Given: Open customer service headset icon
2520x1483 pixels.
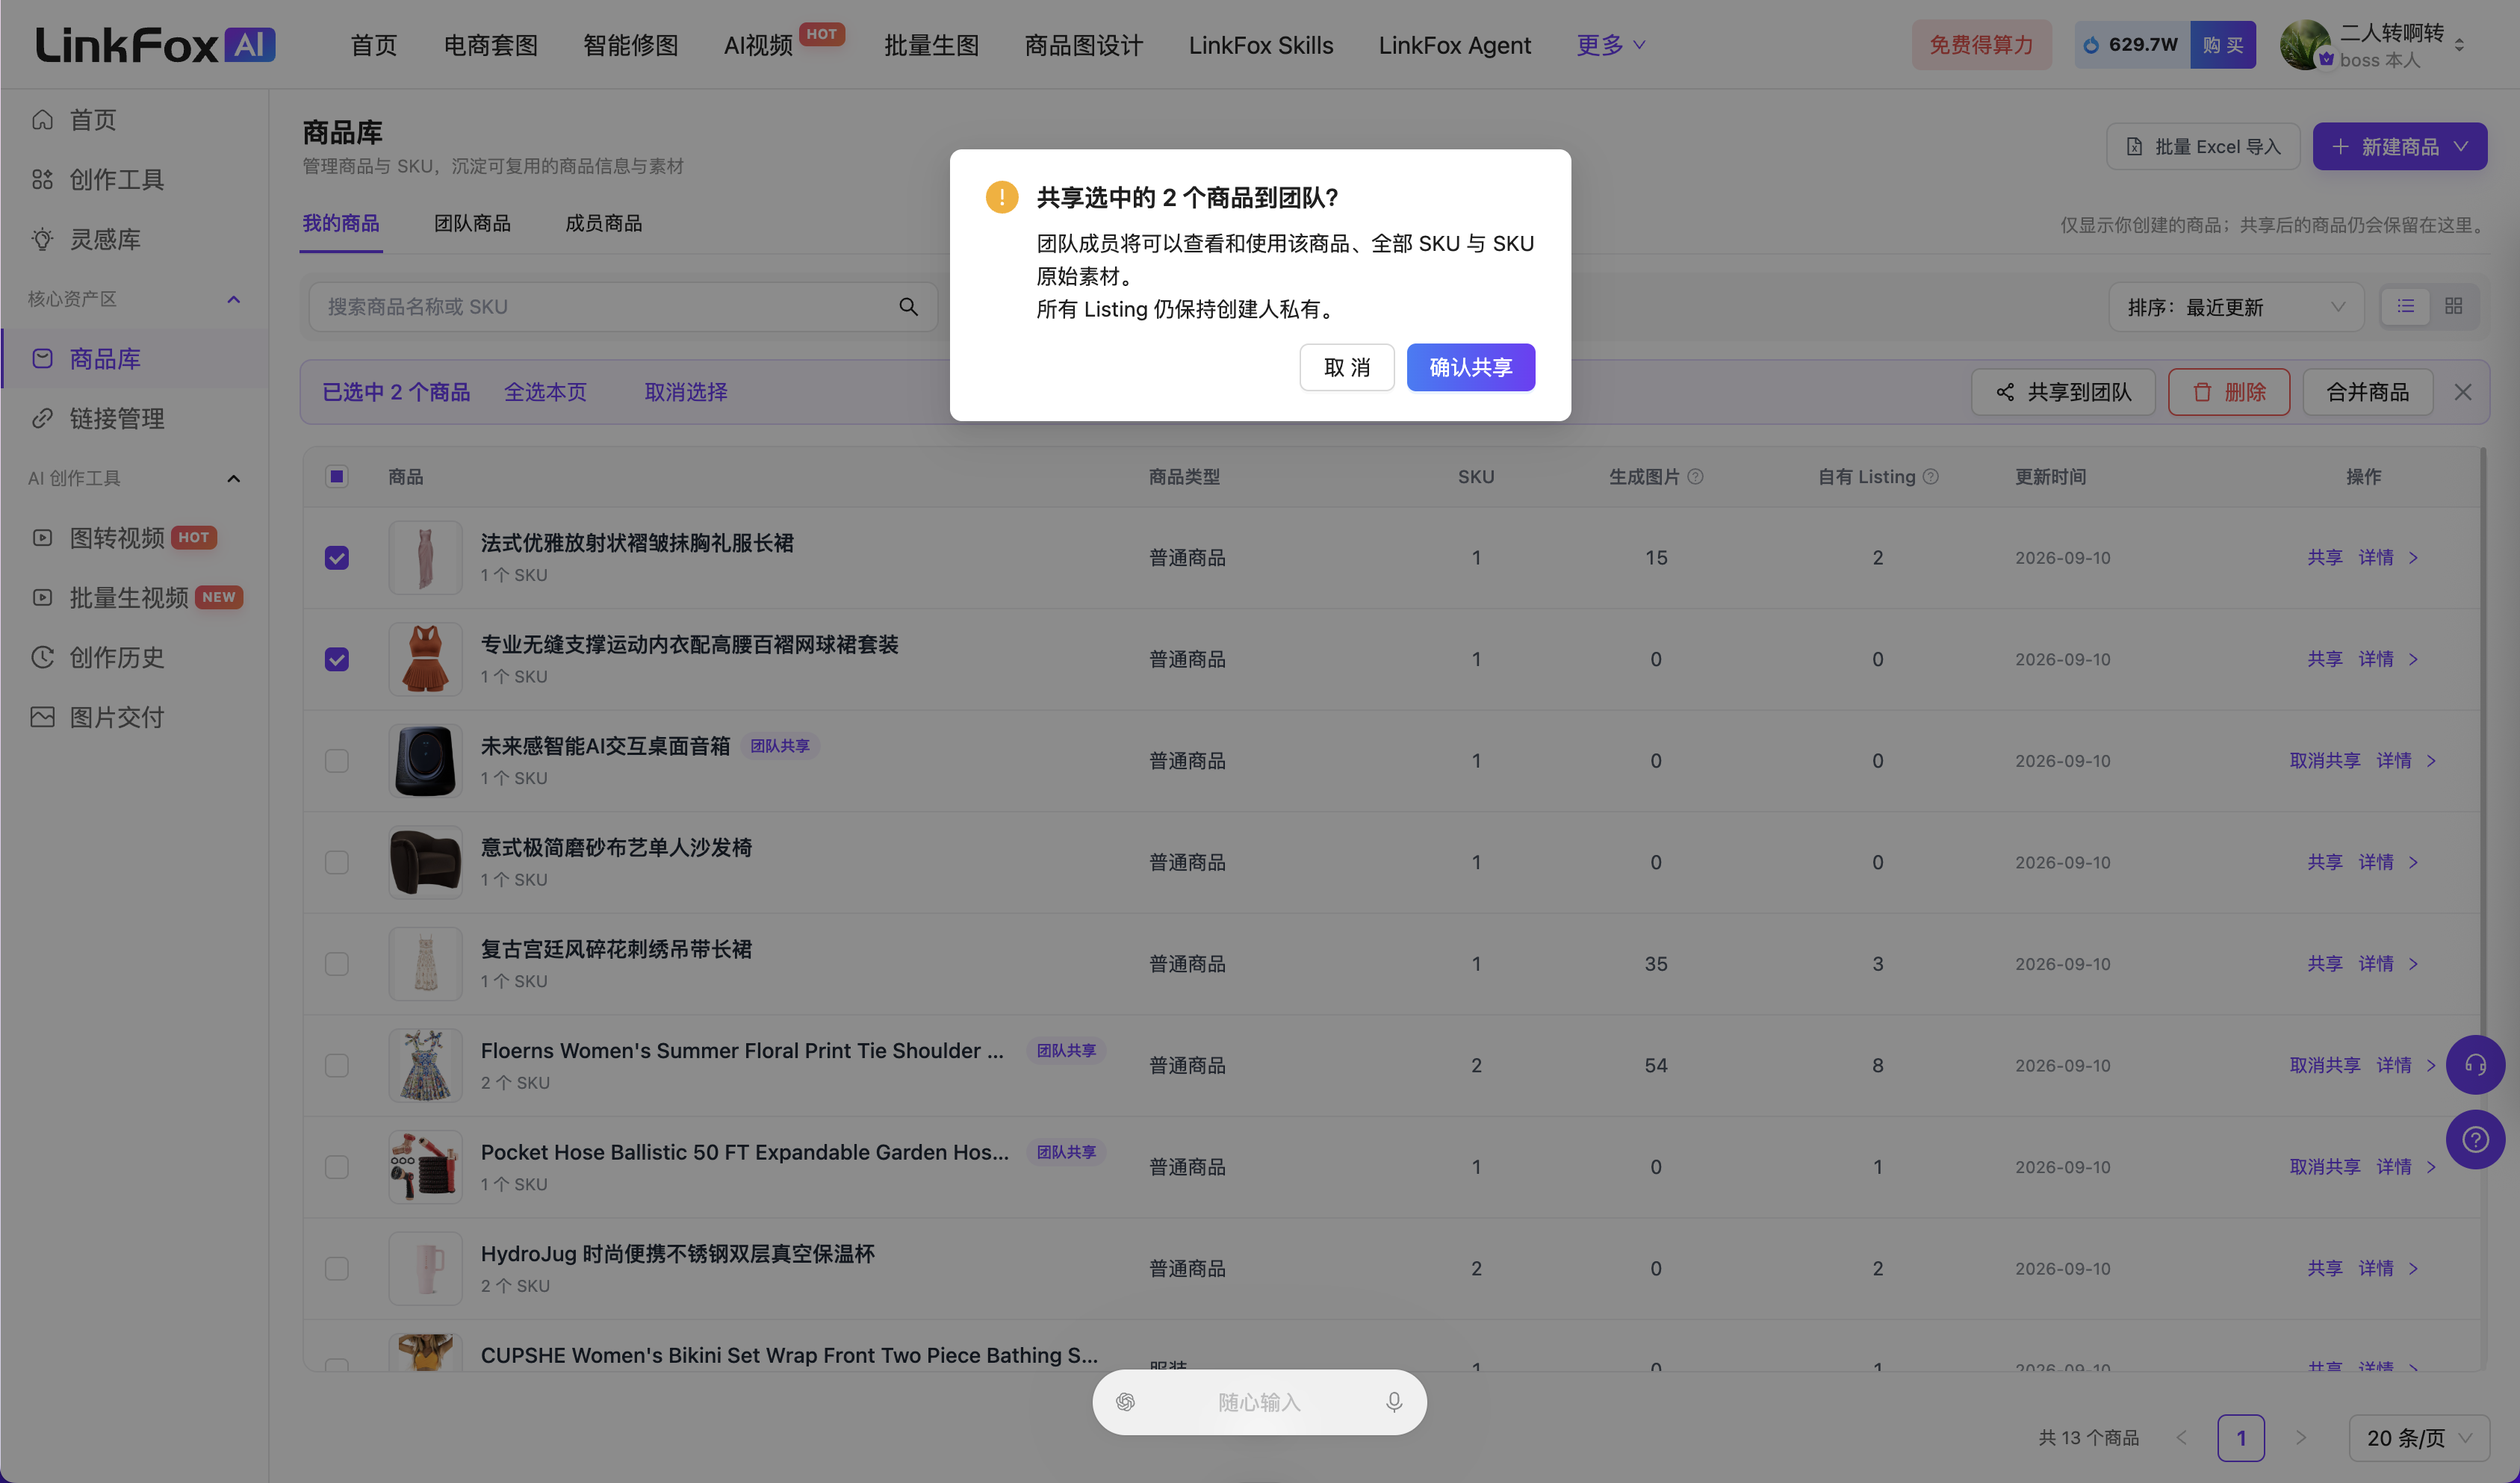Looking at the screenshot, I should coord(2475,1064).
